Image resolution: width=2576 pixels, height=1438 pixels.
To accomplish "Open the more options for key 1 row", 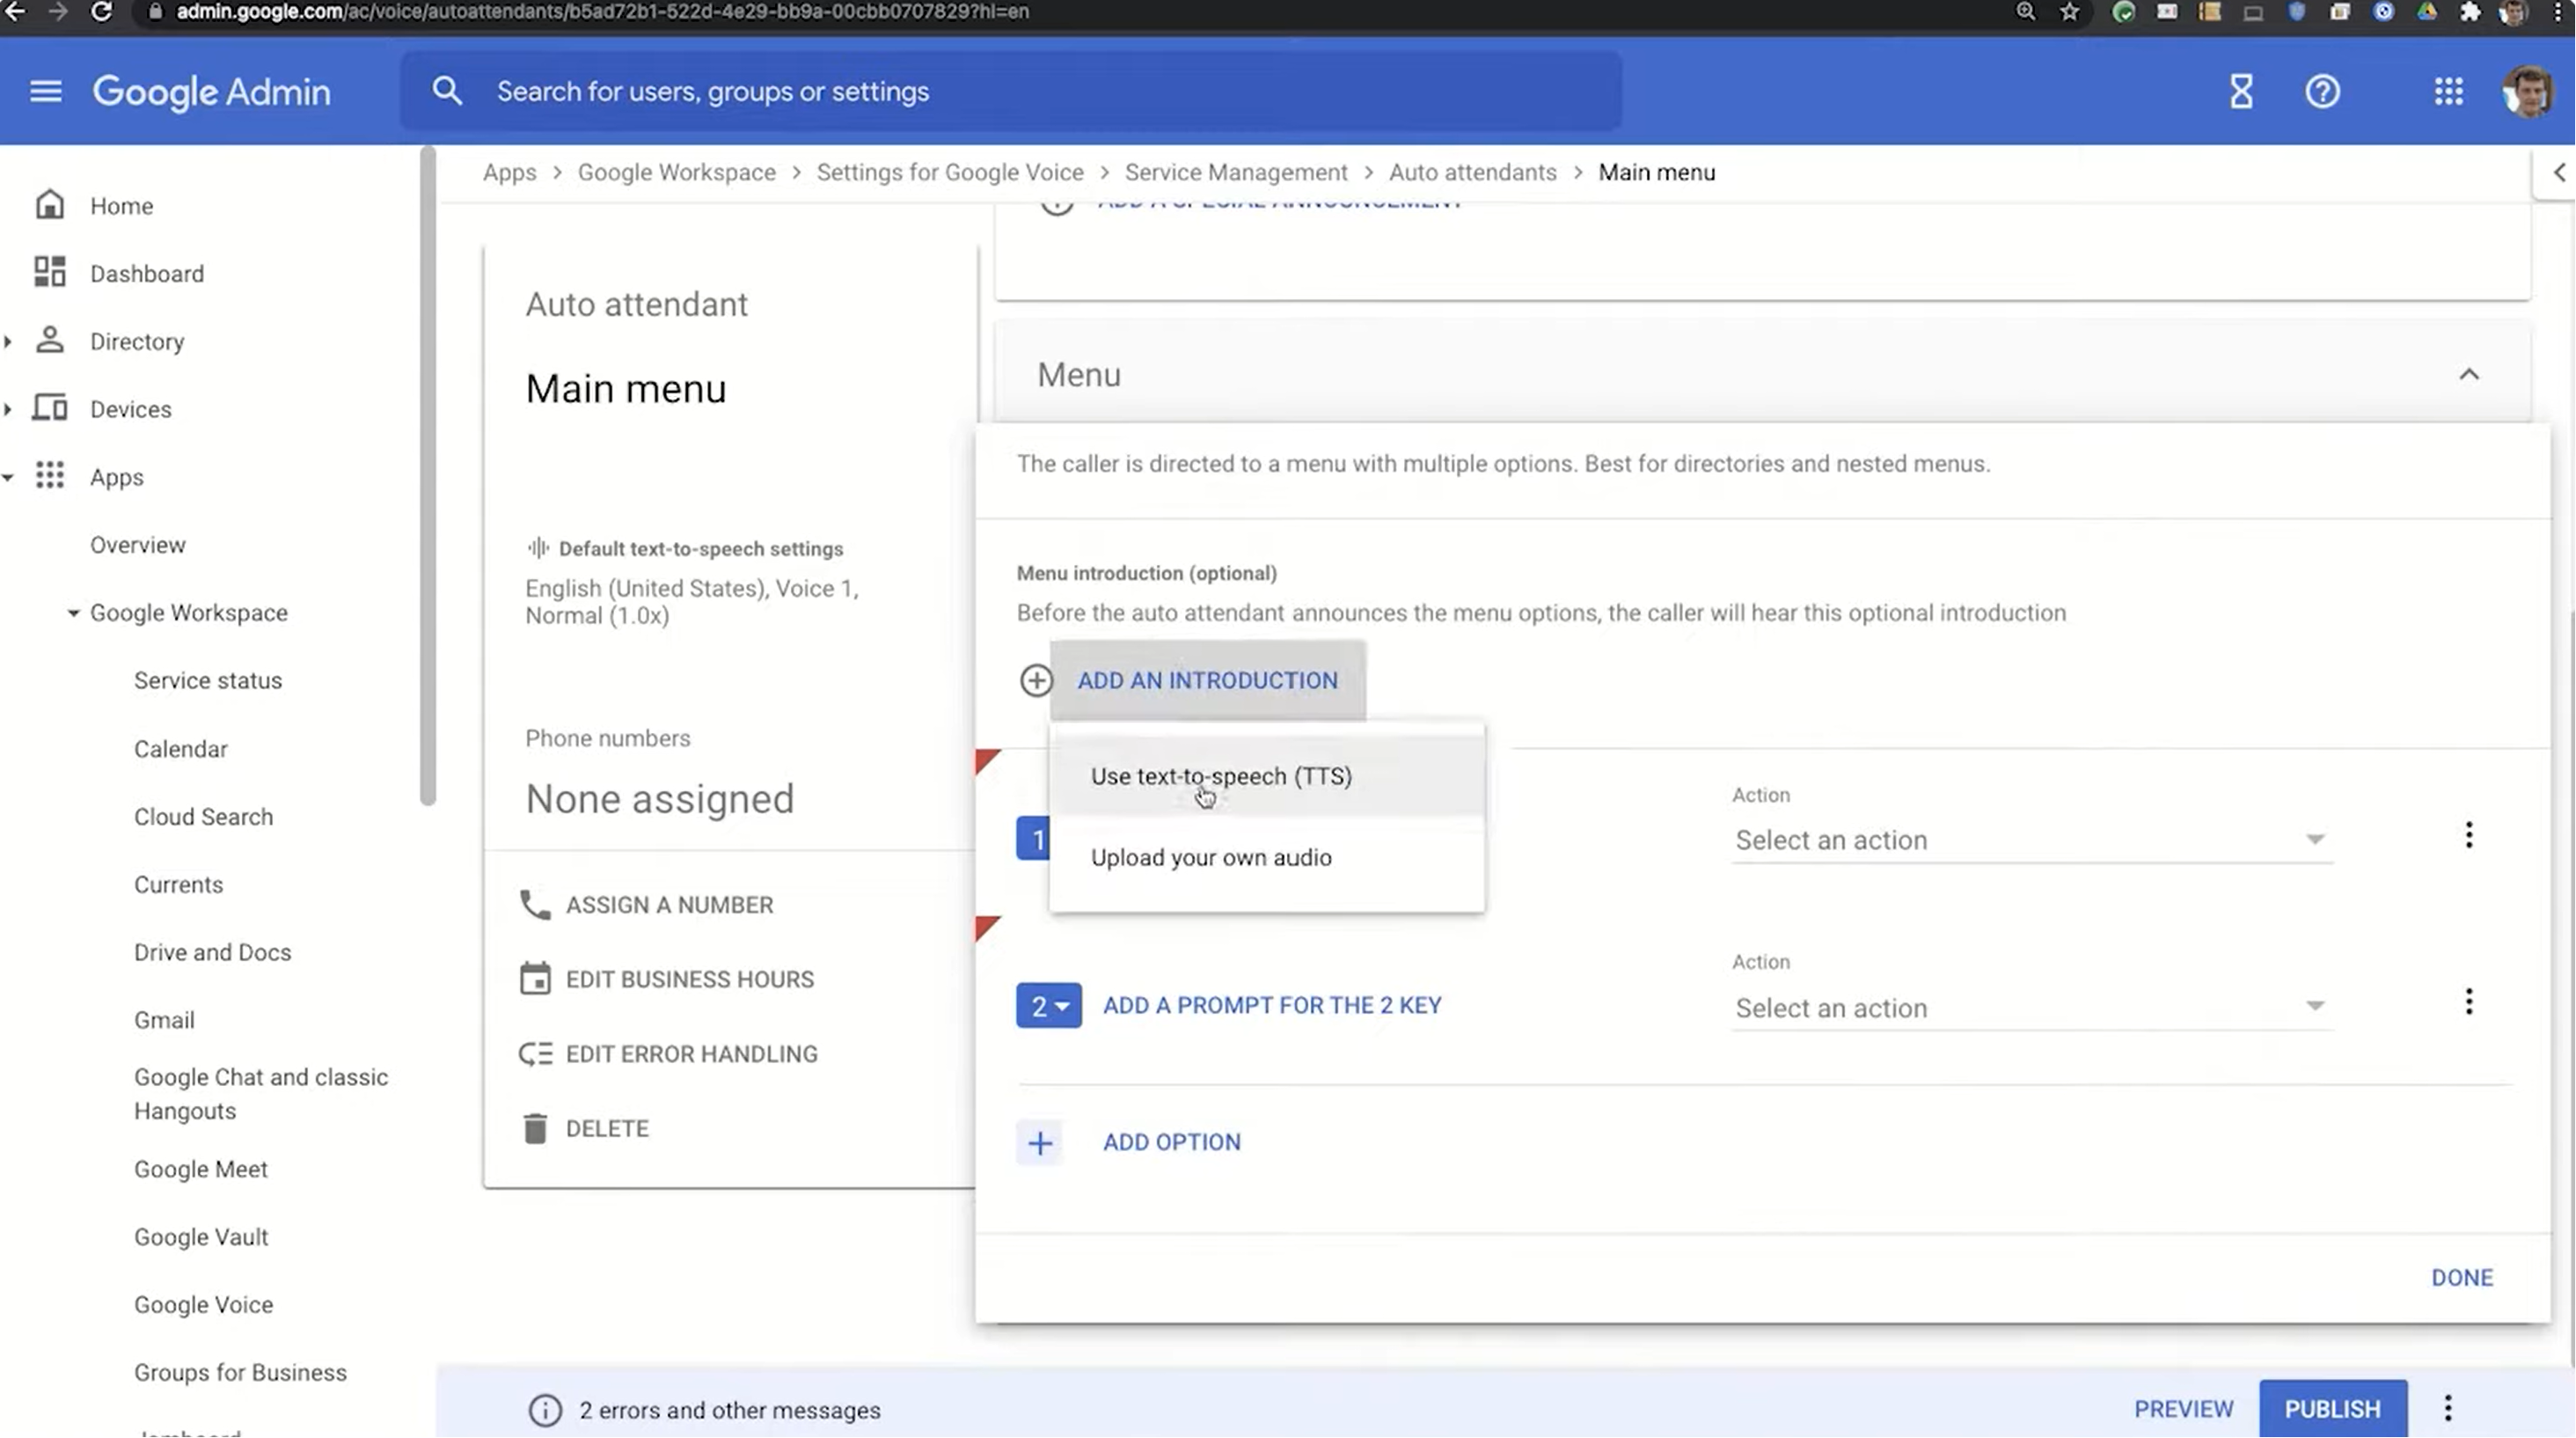I will pos(2469,836).
